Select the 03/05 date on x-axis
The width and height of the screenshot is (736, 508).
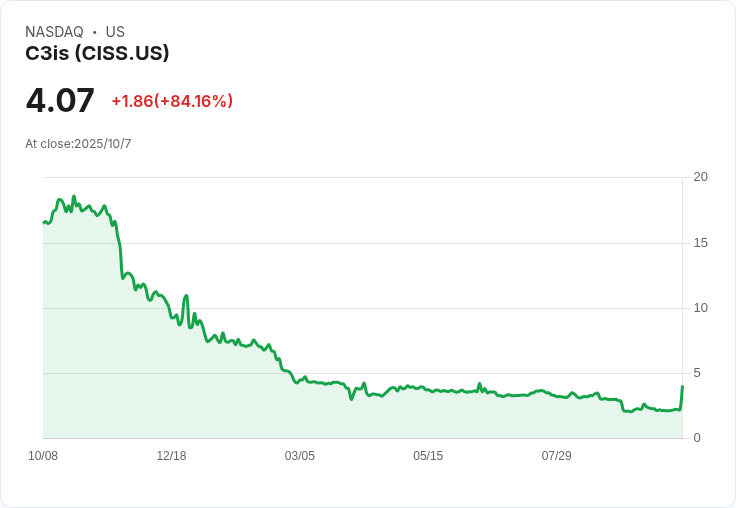tap(299, 456)
